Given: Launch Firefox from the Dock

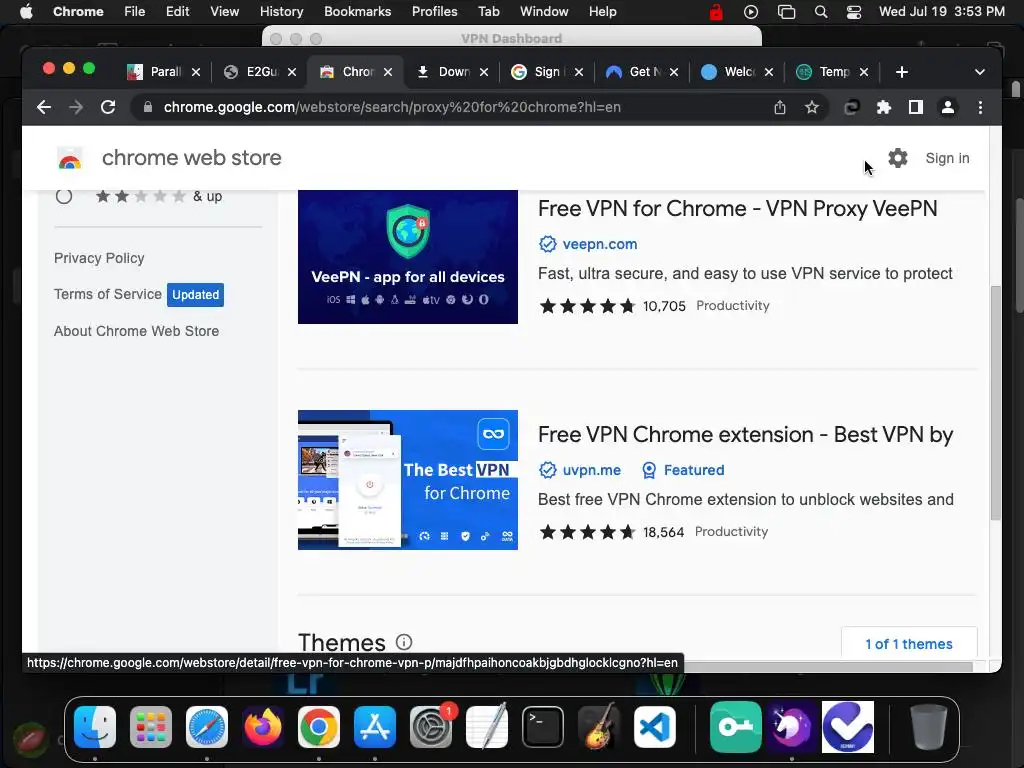Looking at the screenshot, I should click(x=263, y=726).
